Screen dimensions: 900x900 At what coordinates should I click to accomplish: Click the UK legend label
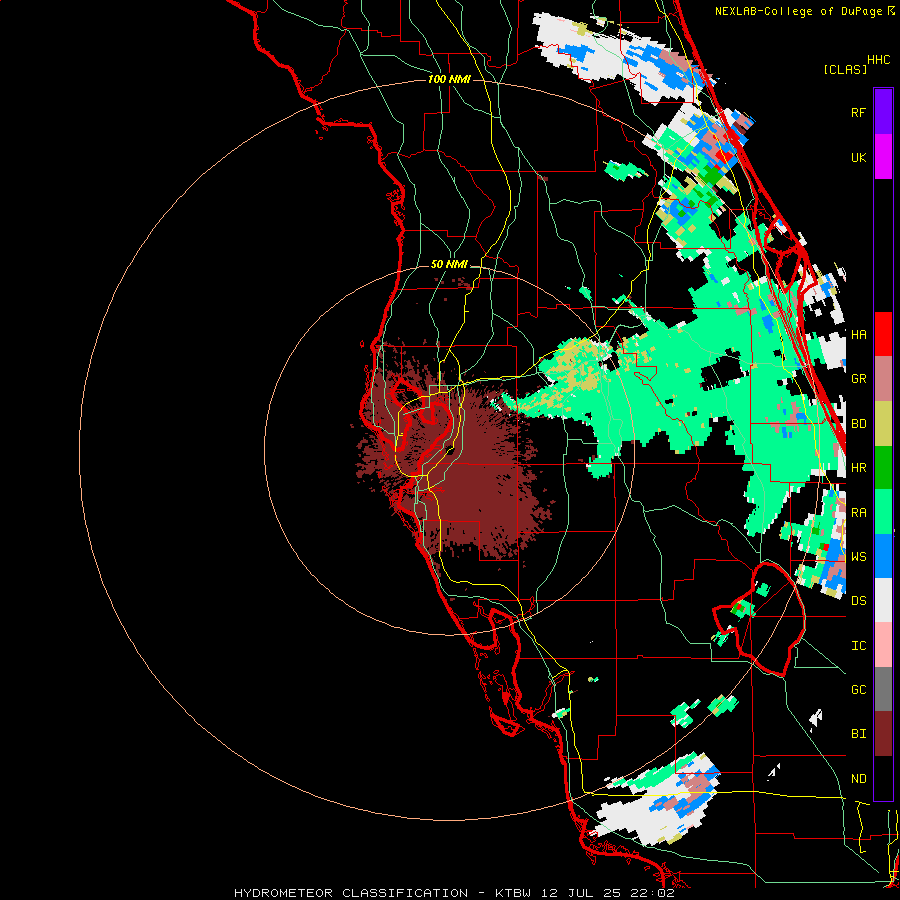pyautogui.click(x=858, y=158)
